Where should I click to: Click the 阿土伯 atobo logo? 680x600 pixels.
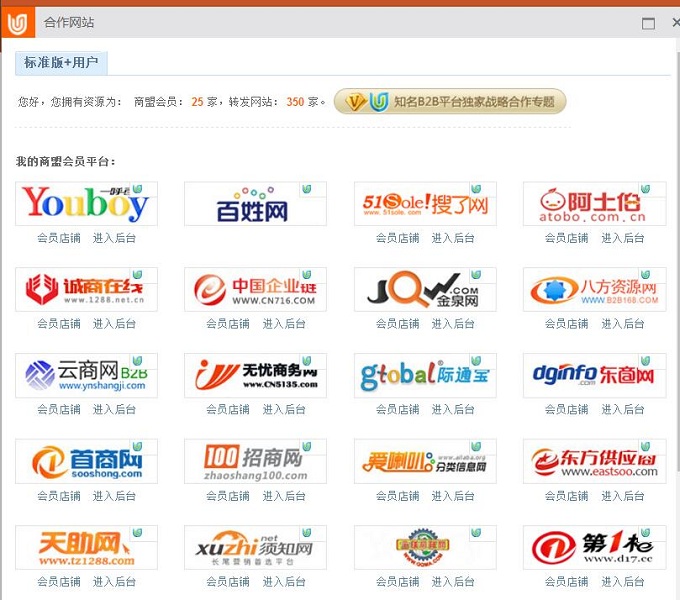(x=594, y=204)
